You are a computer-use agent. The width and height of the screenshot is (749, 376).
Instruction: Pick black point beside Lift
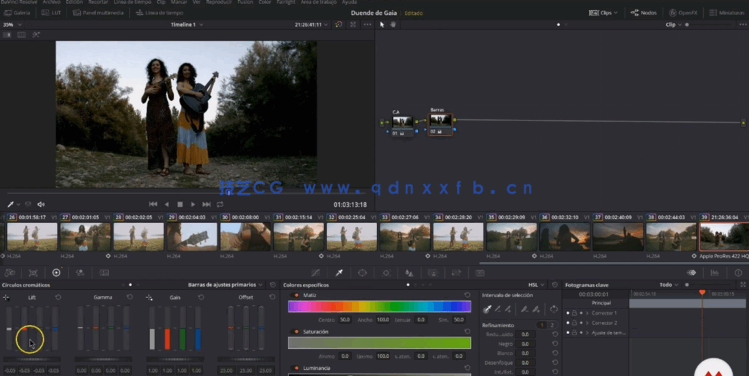(x=6, y=297)
